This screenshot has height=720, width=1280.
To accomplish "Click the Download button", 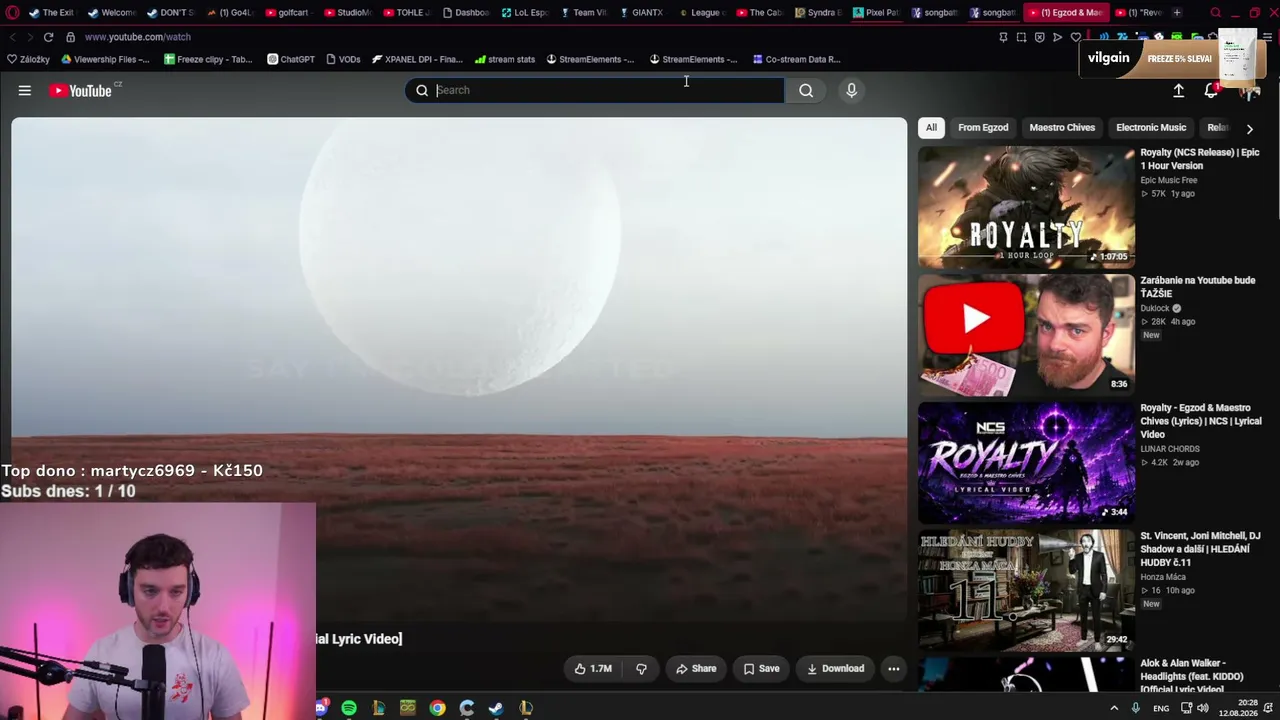I will [835, 669].
